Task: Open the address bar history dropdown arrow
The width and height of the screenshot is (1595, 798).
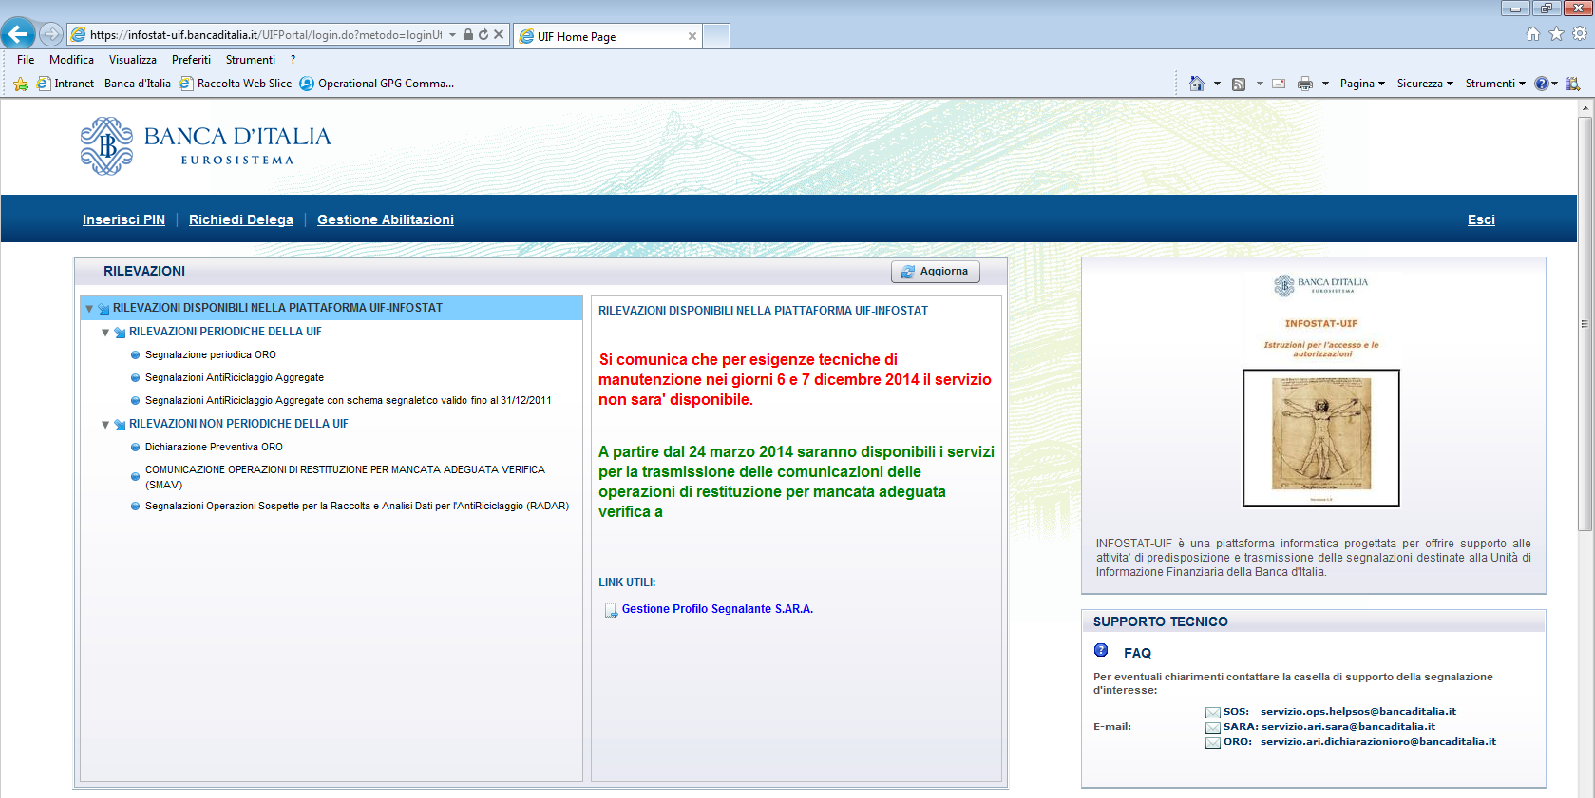Action: click(452, 34)
